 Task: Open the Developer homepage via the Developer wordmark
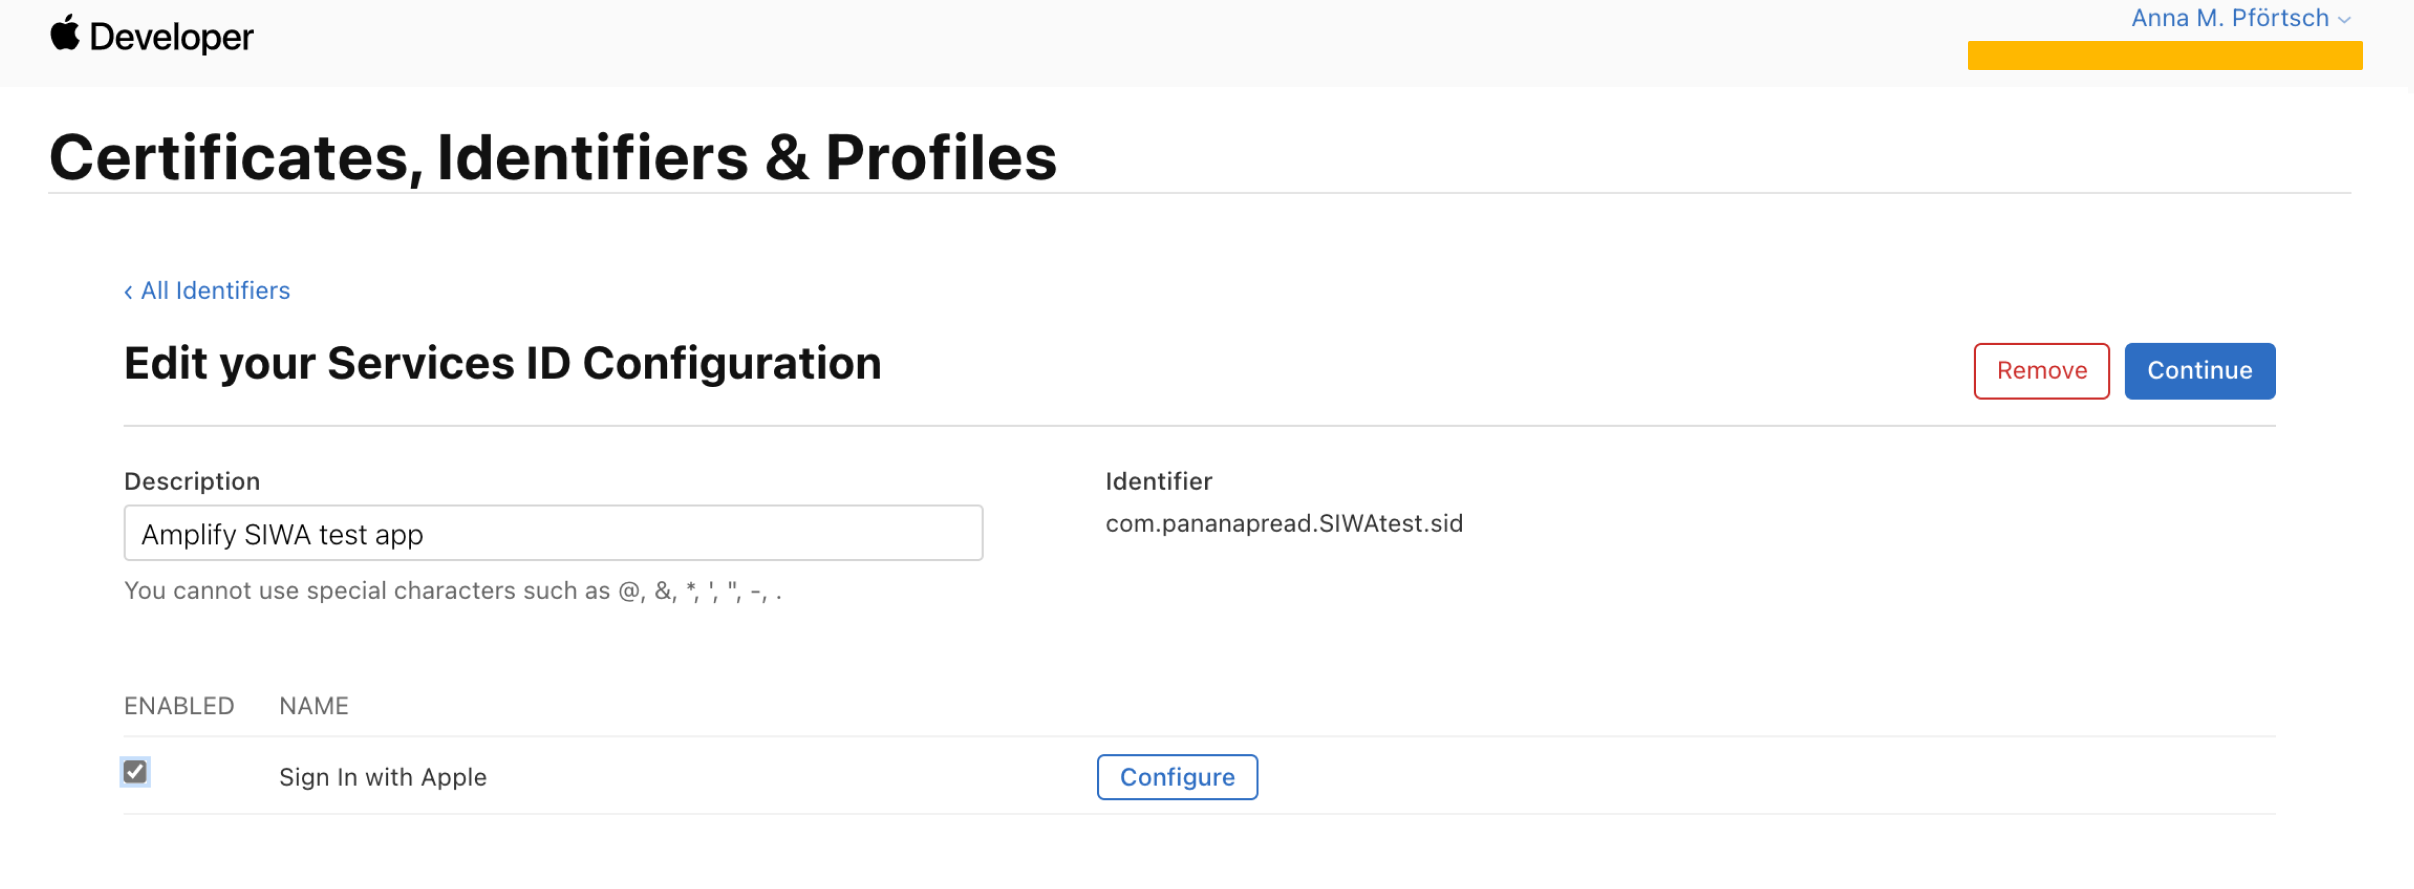tap(170, 36)
